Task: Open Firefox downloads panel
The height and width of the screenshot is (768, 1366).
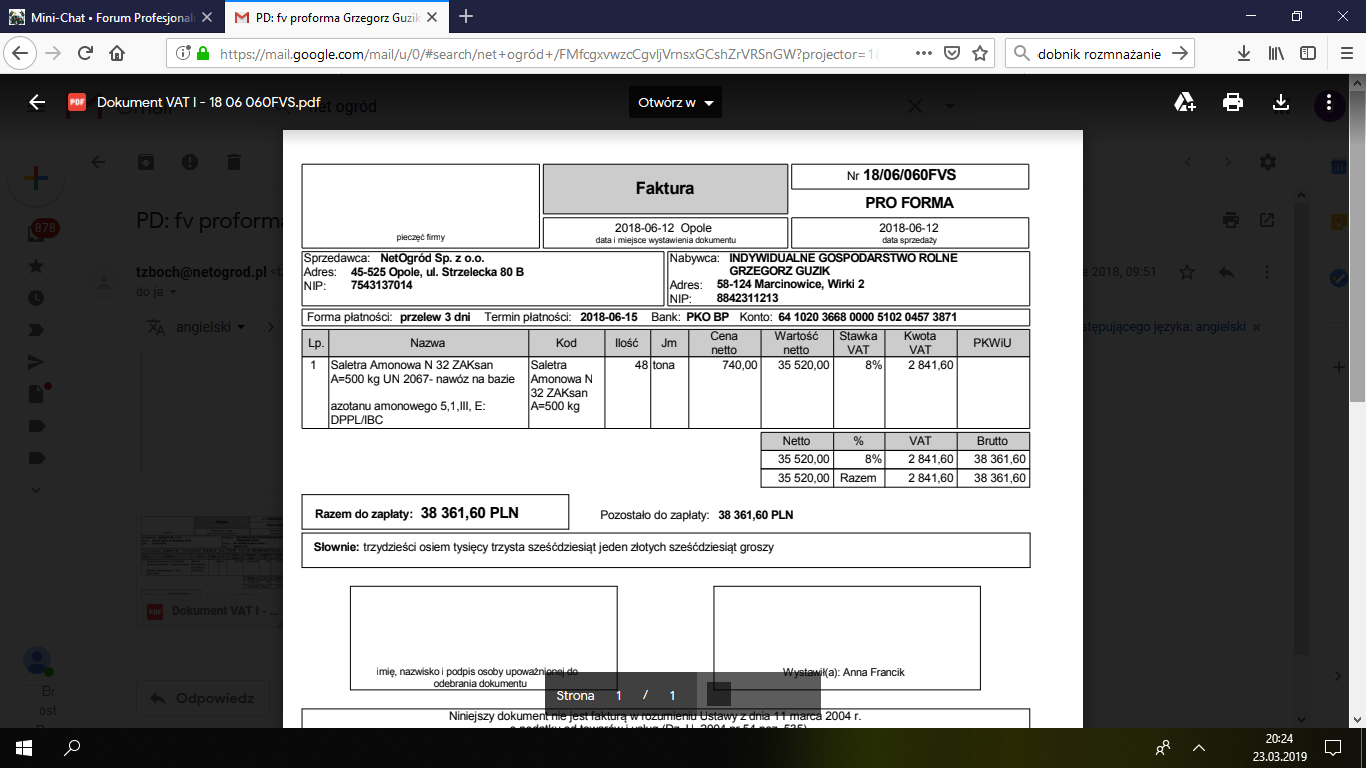Action: pos(1244,54)
